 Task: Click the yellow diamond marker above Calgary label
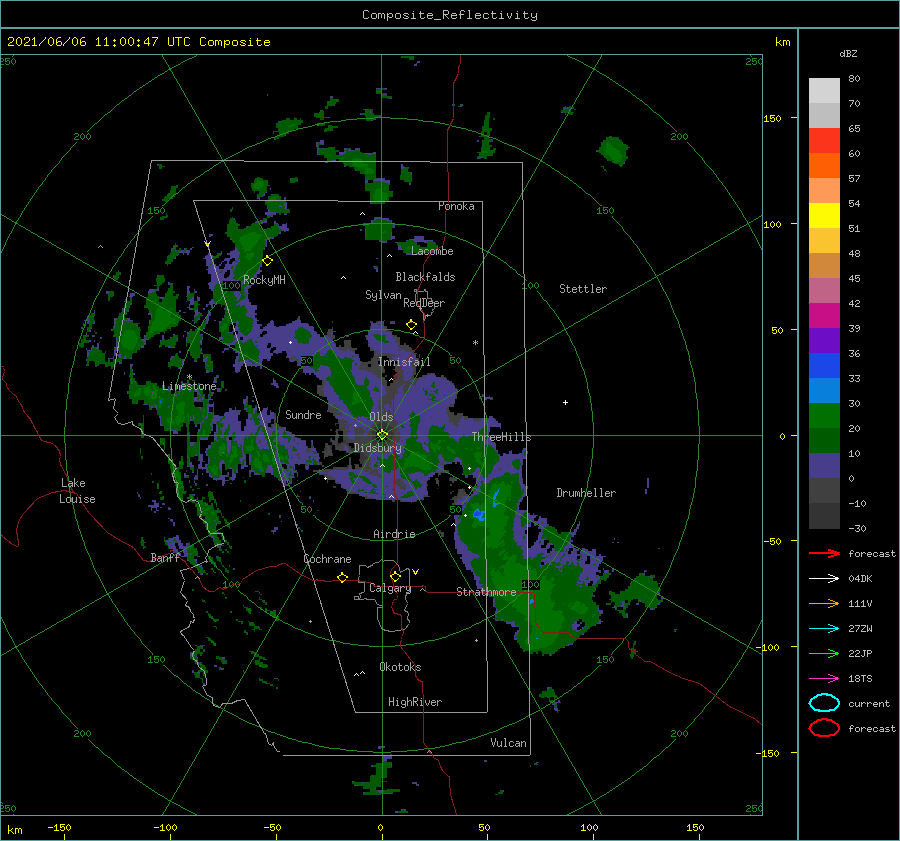(x=395, y=576)
